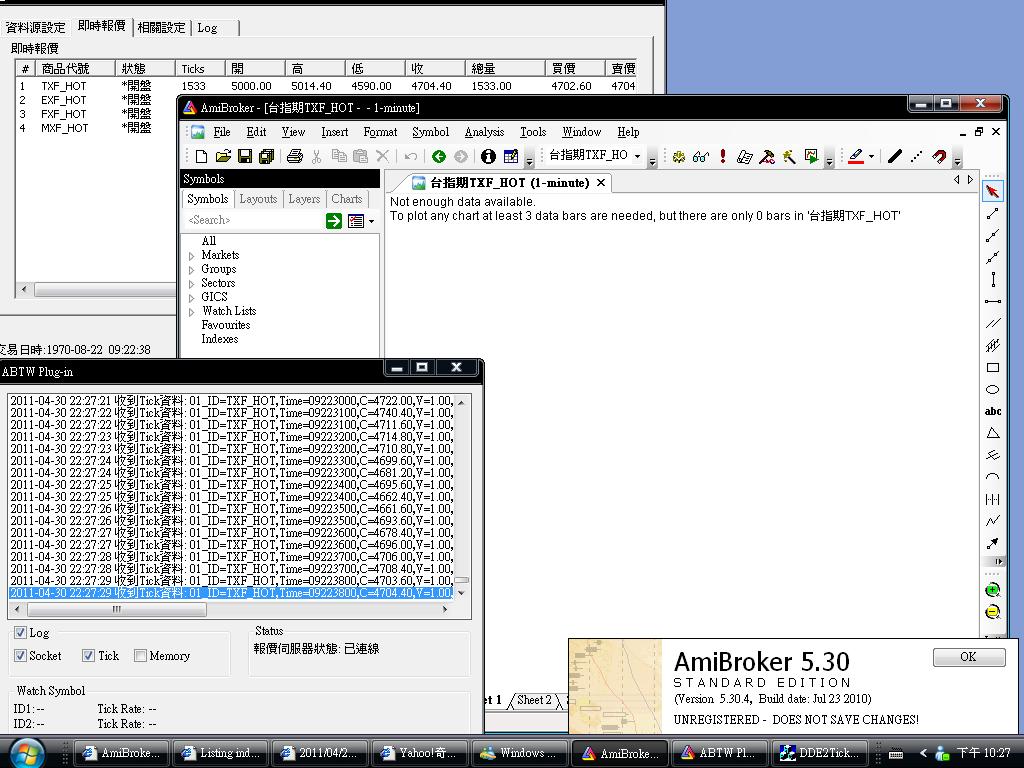Toggle the Tick checkbox
This screenshot has width=1024, height=768.
(89, 656)
